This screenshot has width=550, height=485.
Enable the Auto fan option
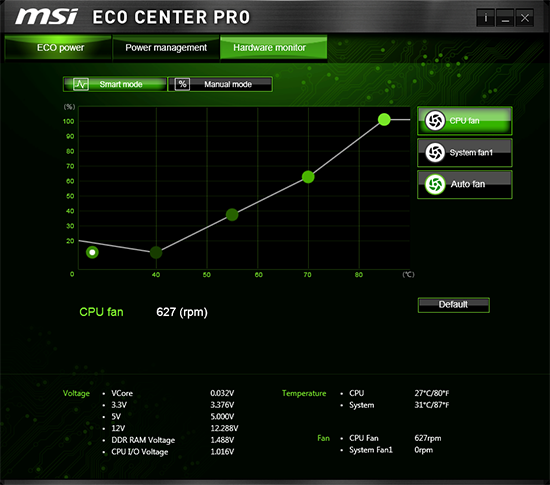[464, 184]
